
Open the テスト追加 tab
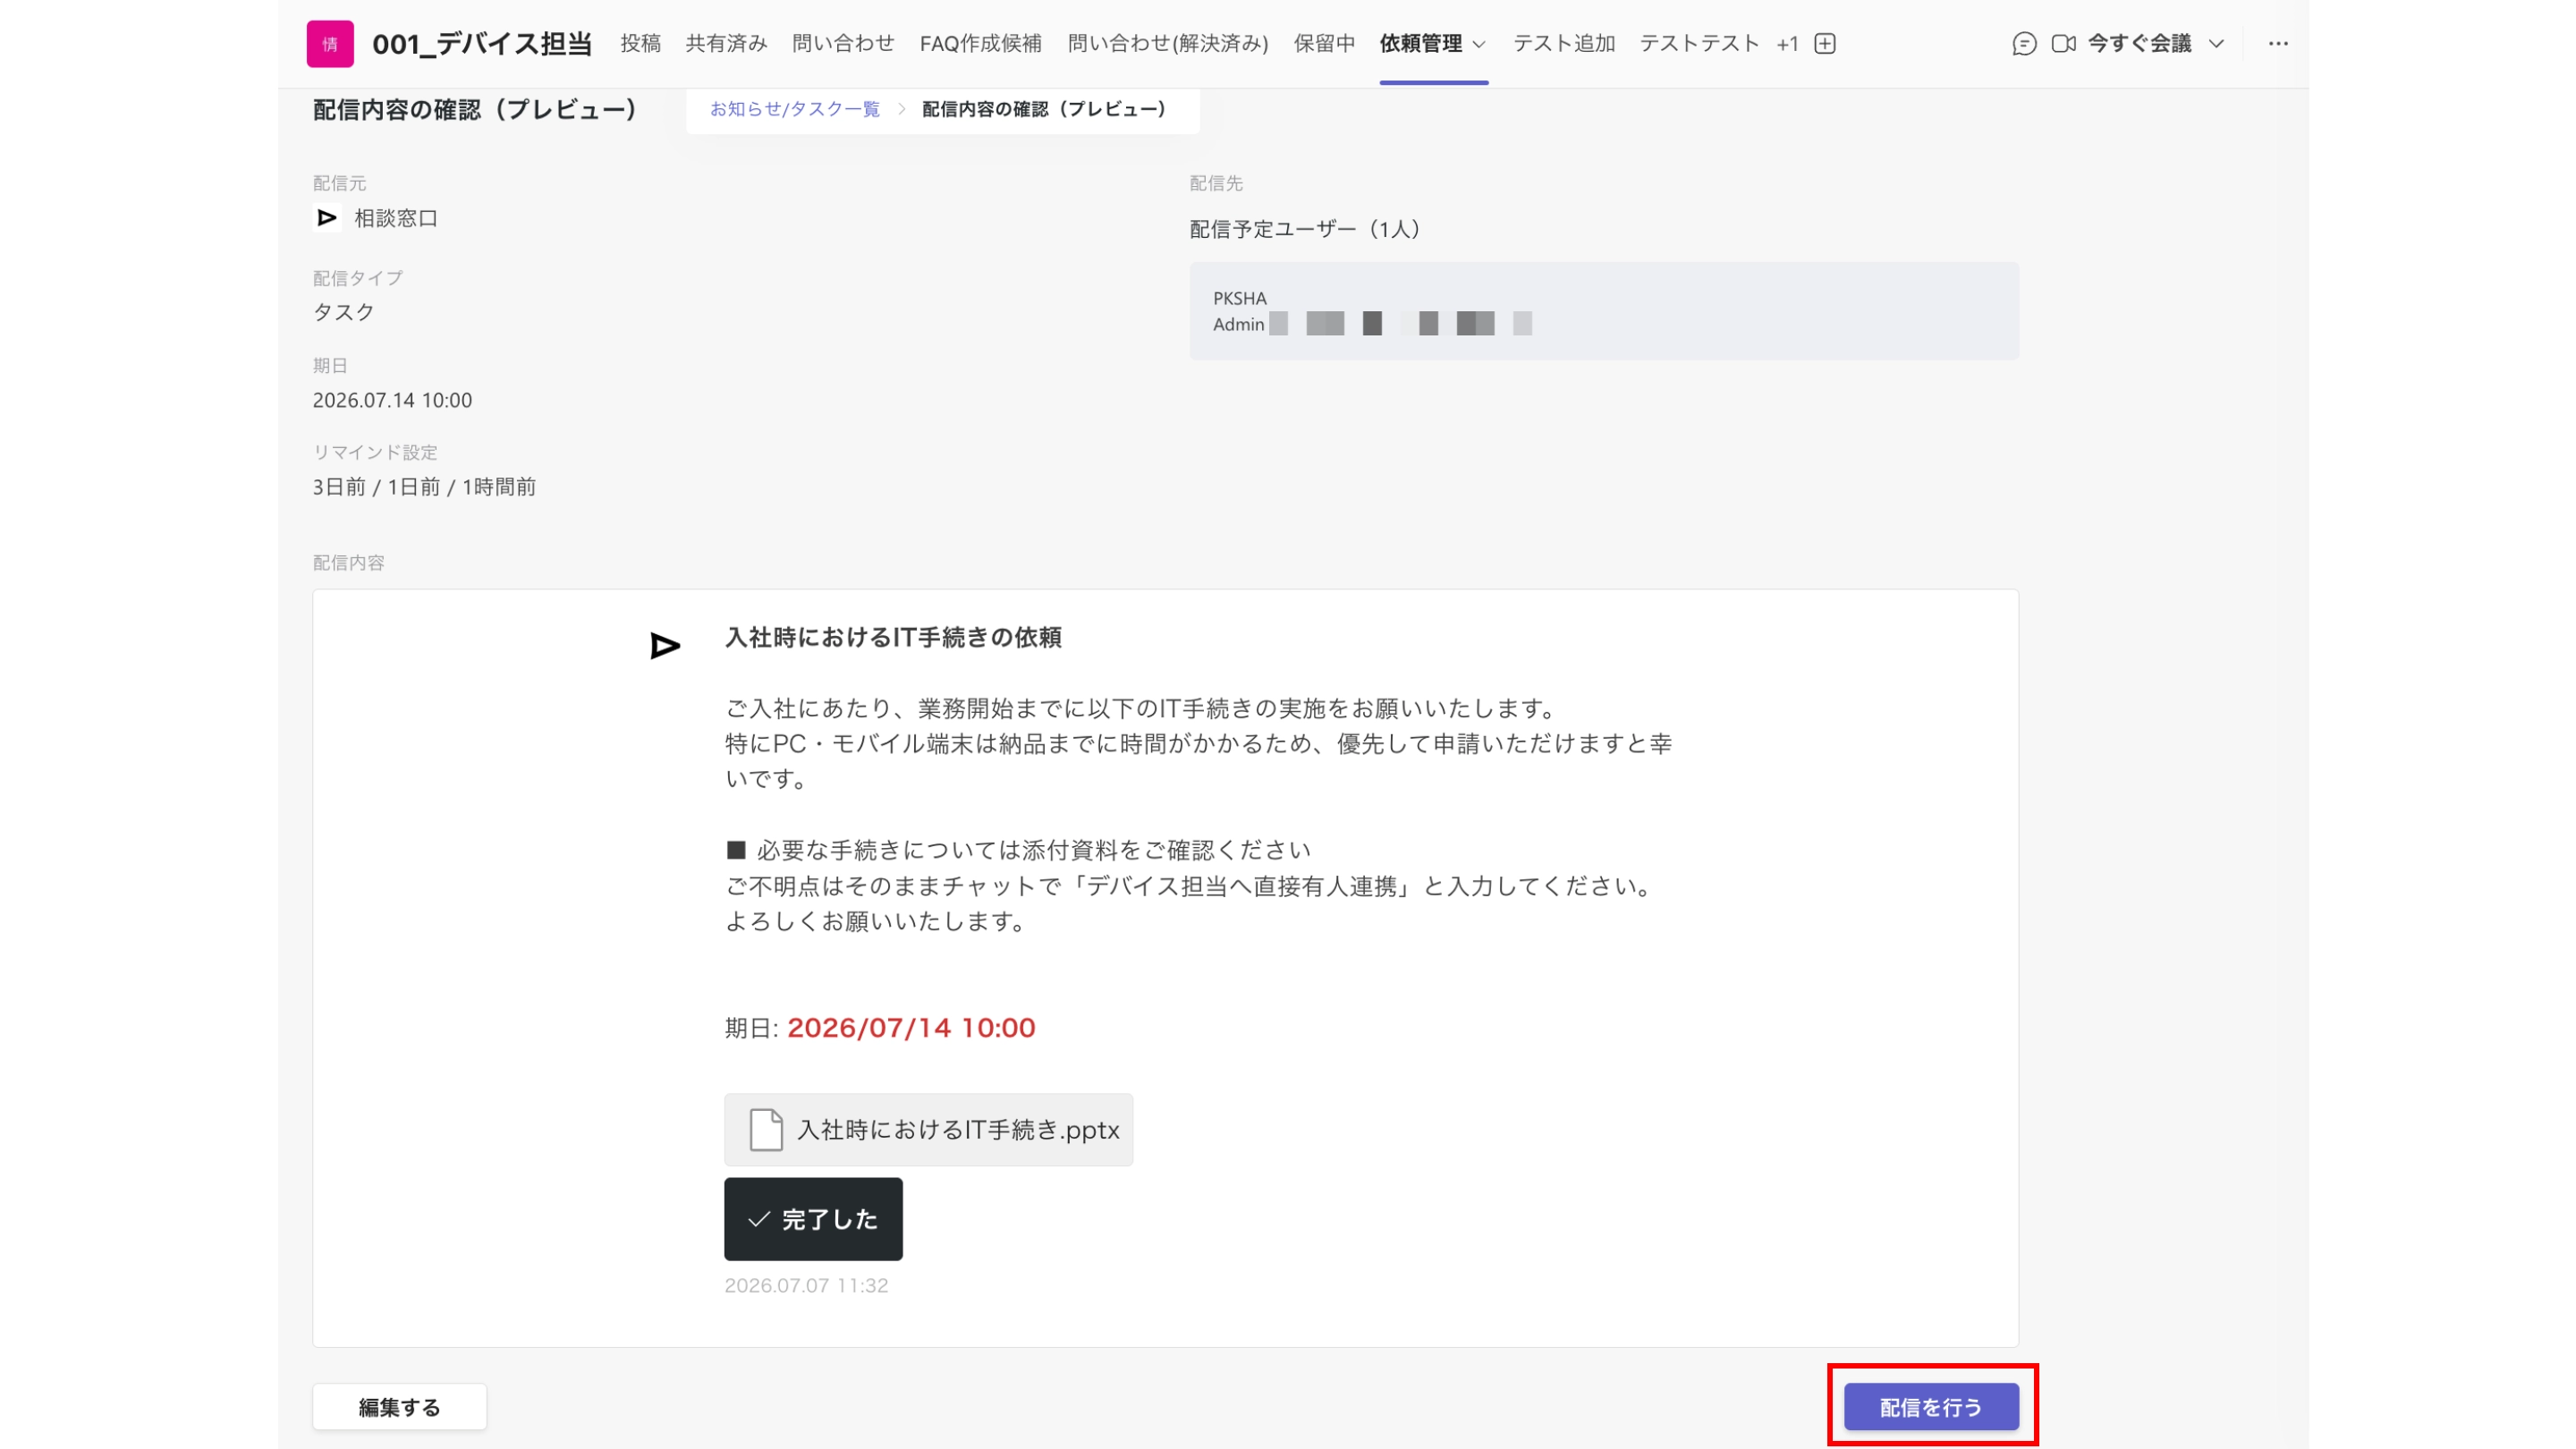tap(1563, 44)
